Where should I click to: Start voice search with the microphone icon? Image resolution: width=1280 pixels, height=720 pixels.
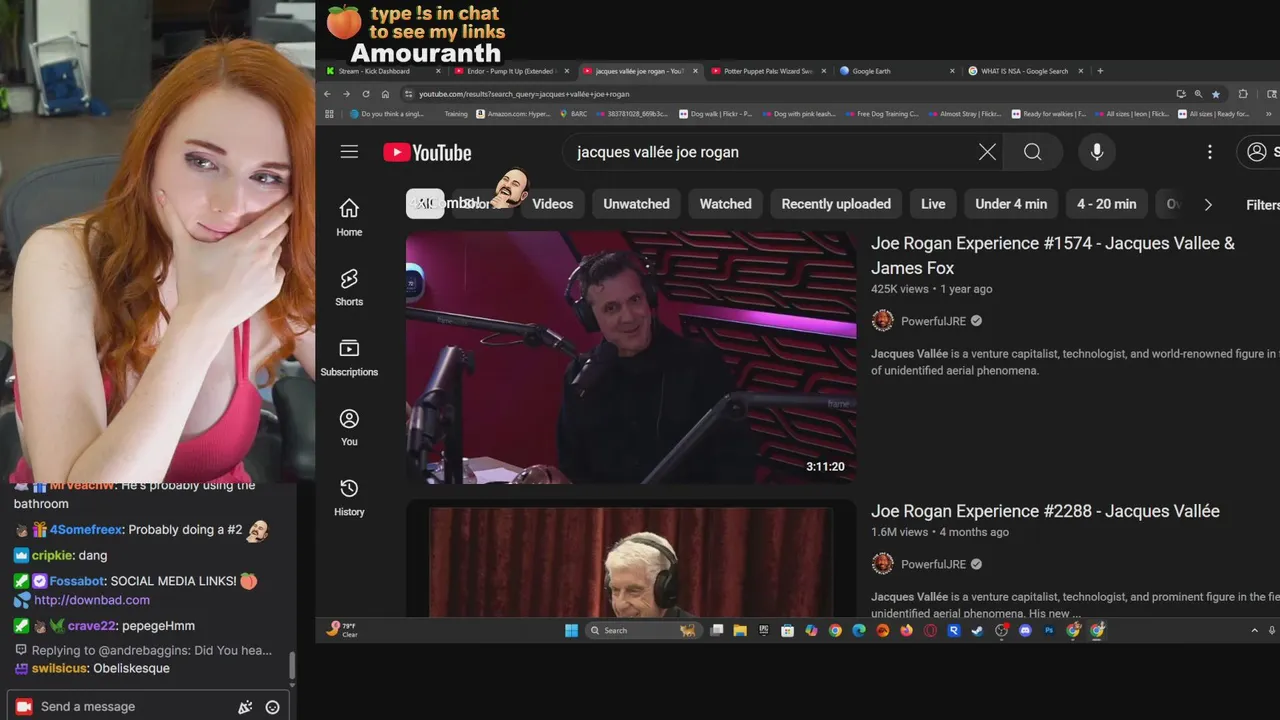coord(1097,152)
